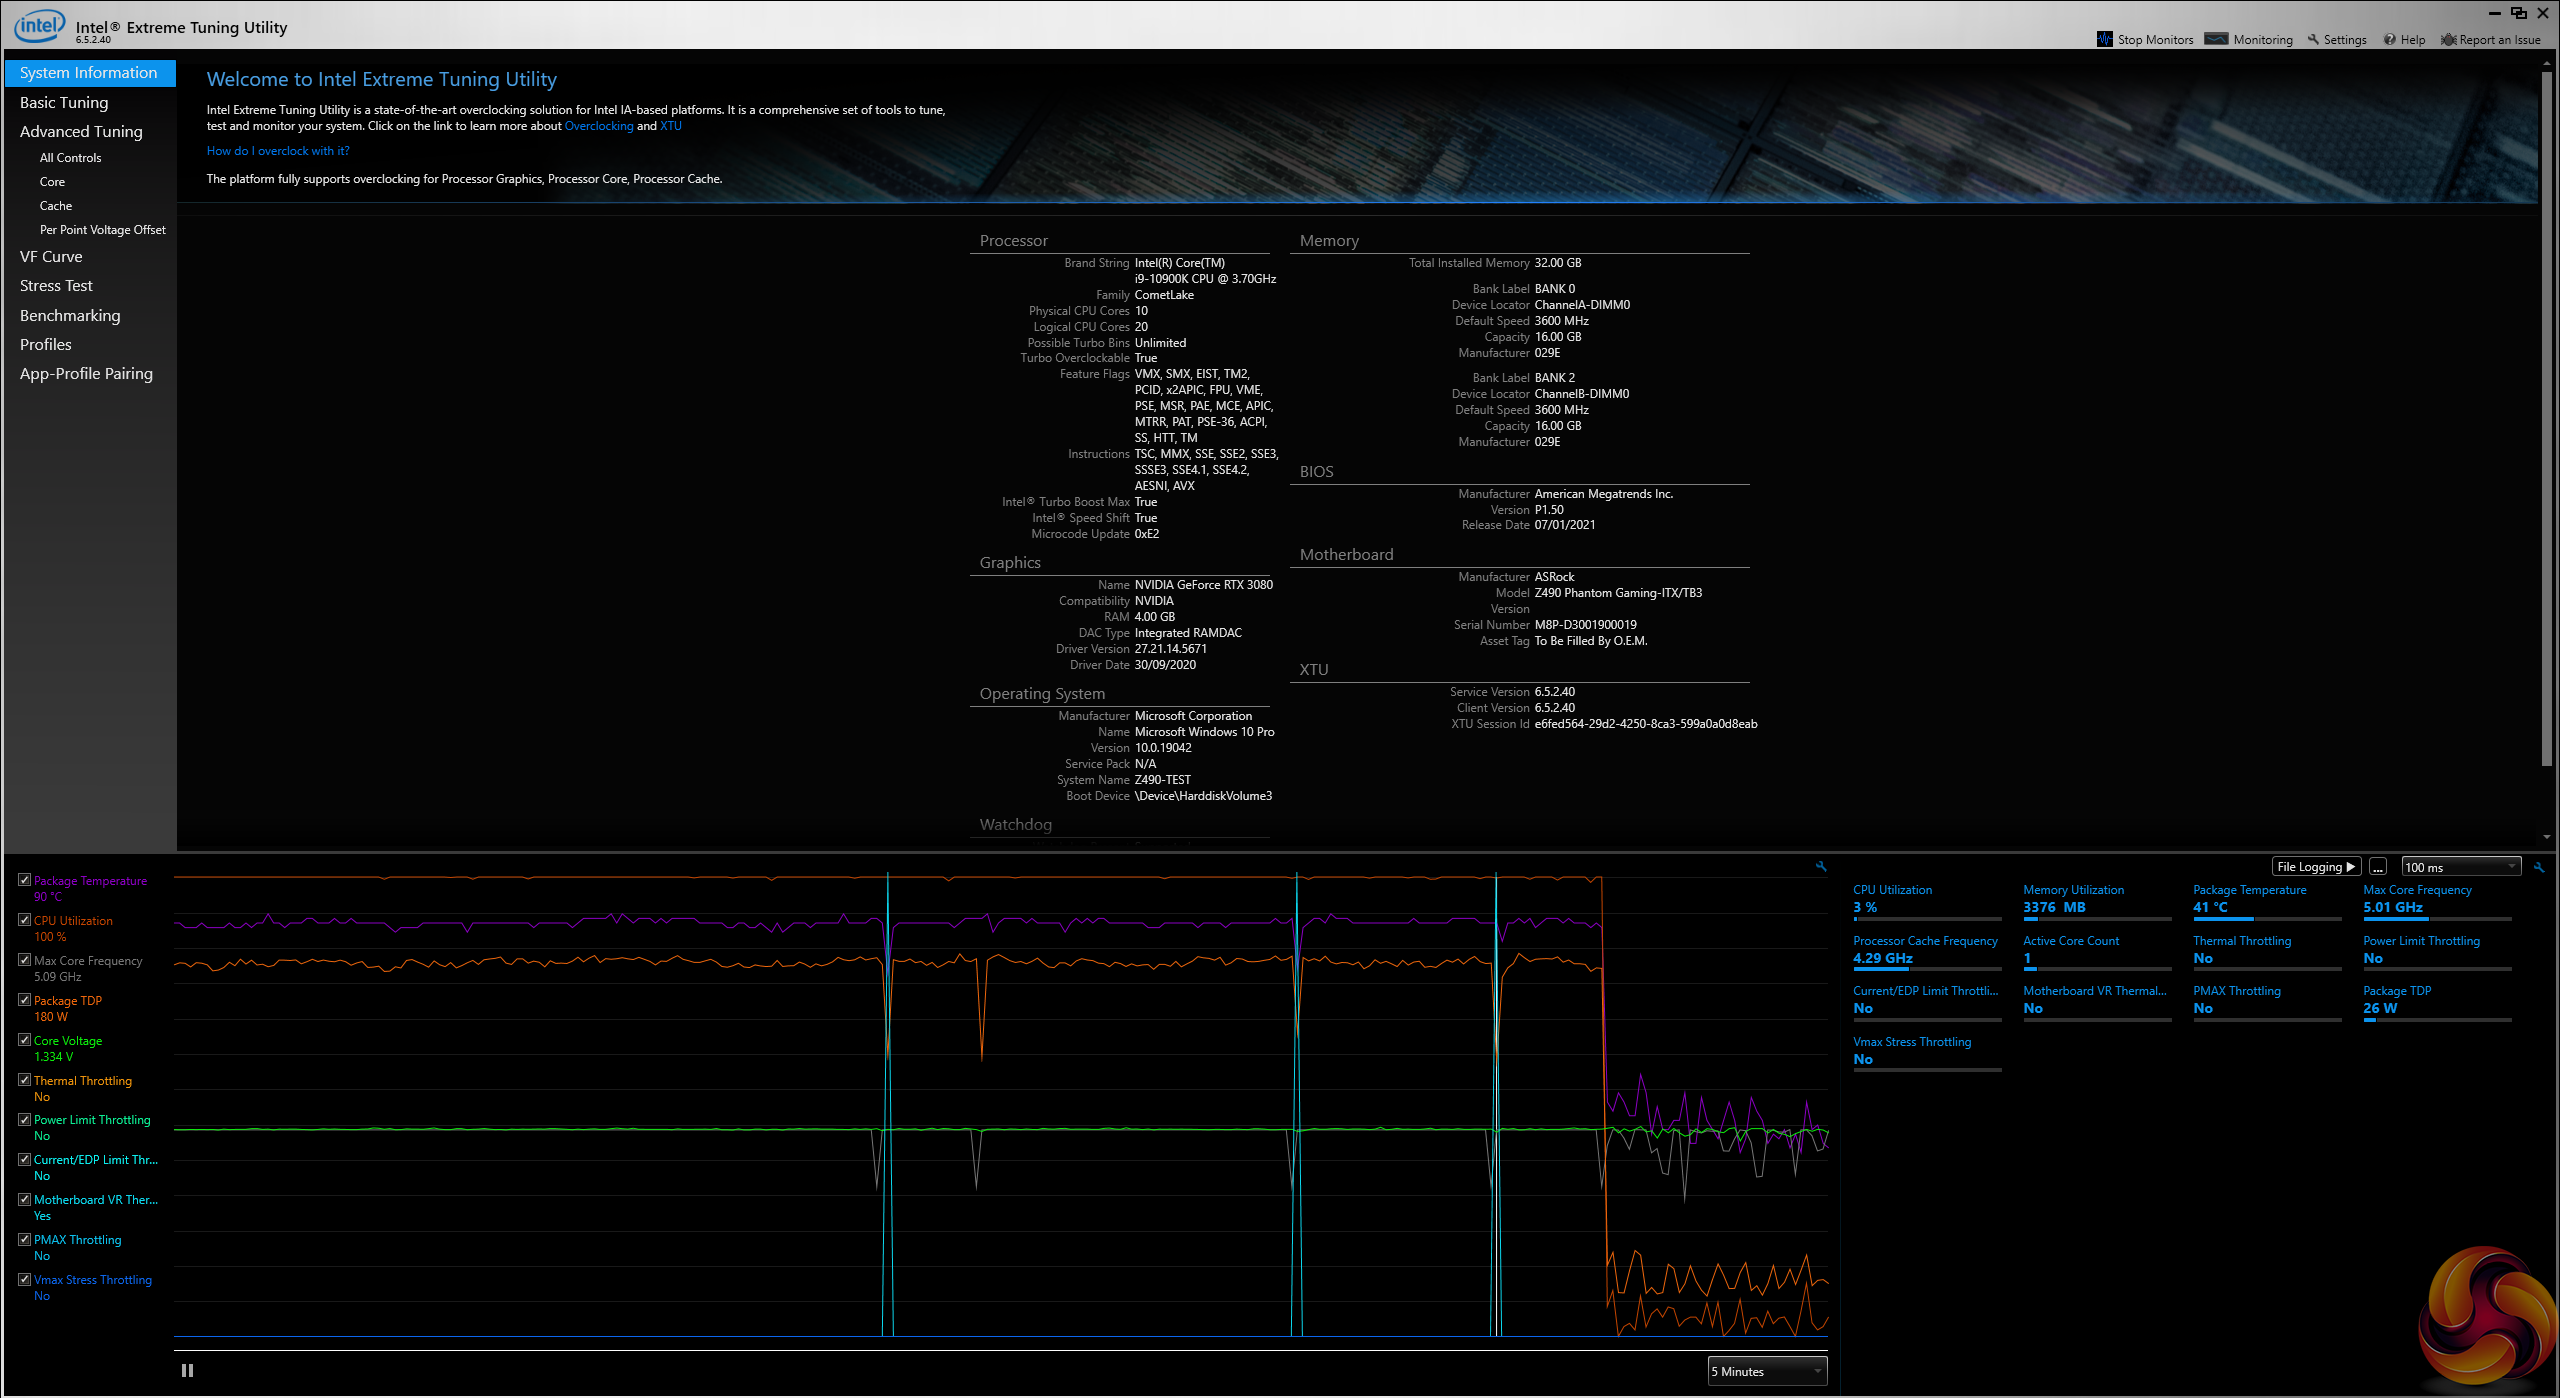This screenshot has height=1398, width=2560.
Task: Click the system information vertical scrollbar
Action: [x=2546, y=420]
